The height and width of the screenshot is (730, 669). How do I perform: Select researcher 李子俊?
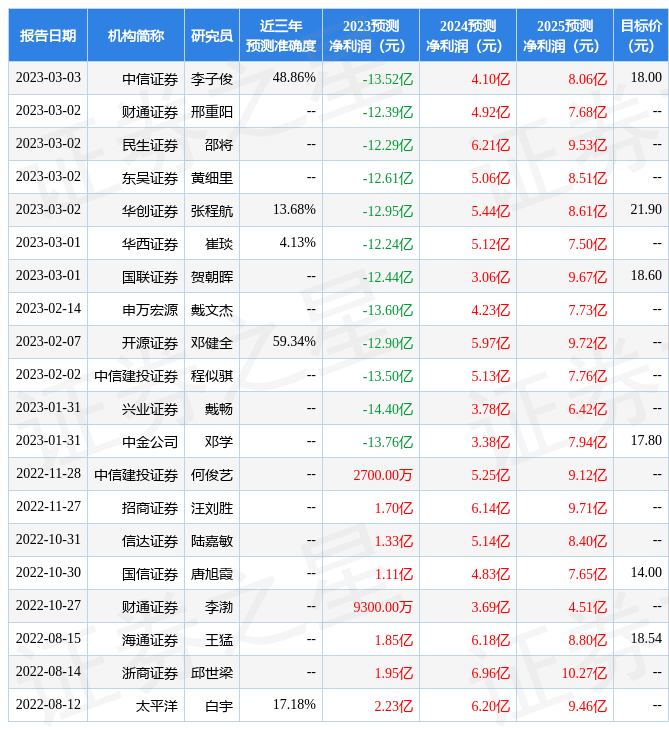click(212, 79)
